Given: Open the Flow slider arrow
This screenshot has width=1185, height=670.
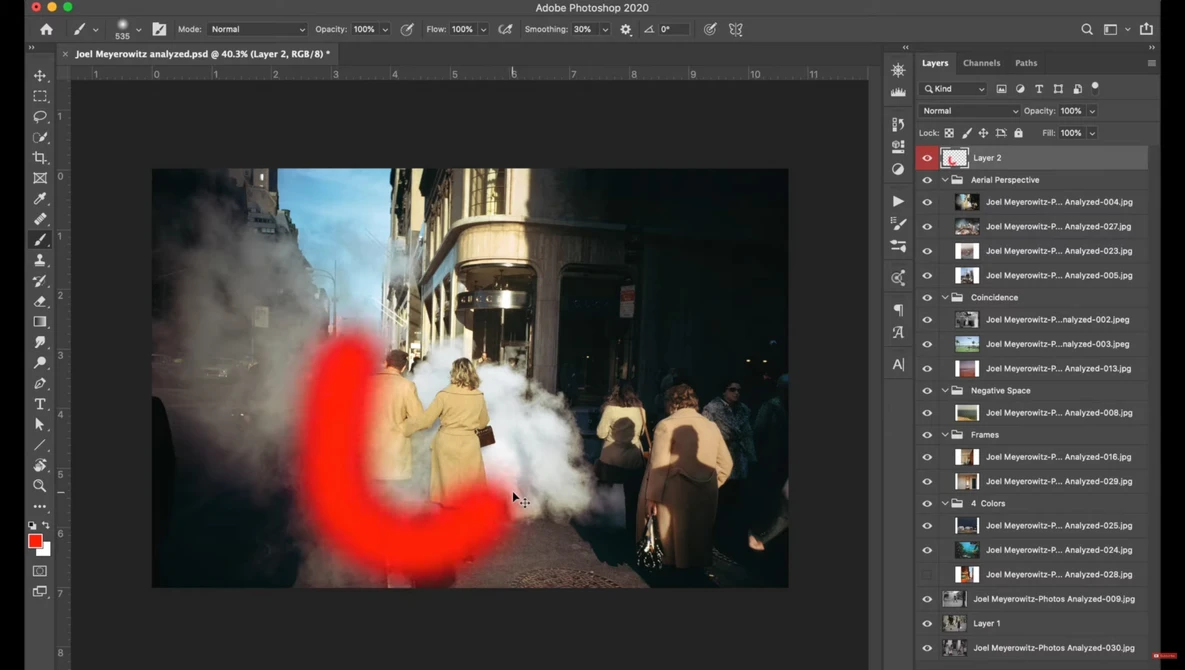Looking at the screenshot, I should pyautogui.click(x=483, y=29).
